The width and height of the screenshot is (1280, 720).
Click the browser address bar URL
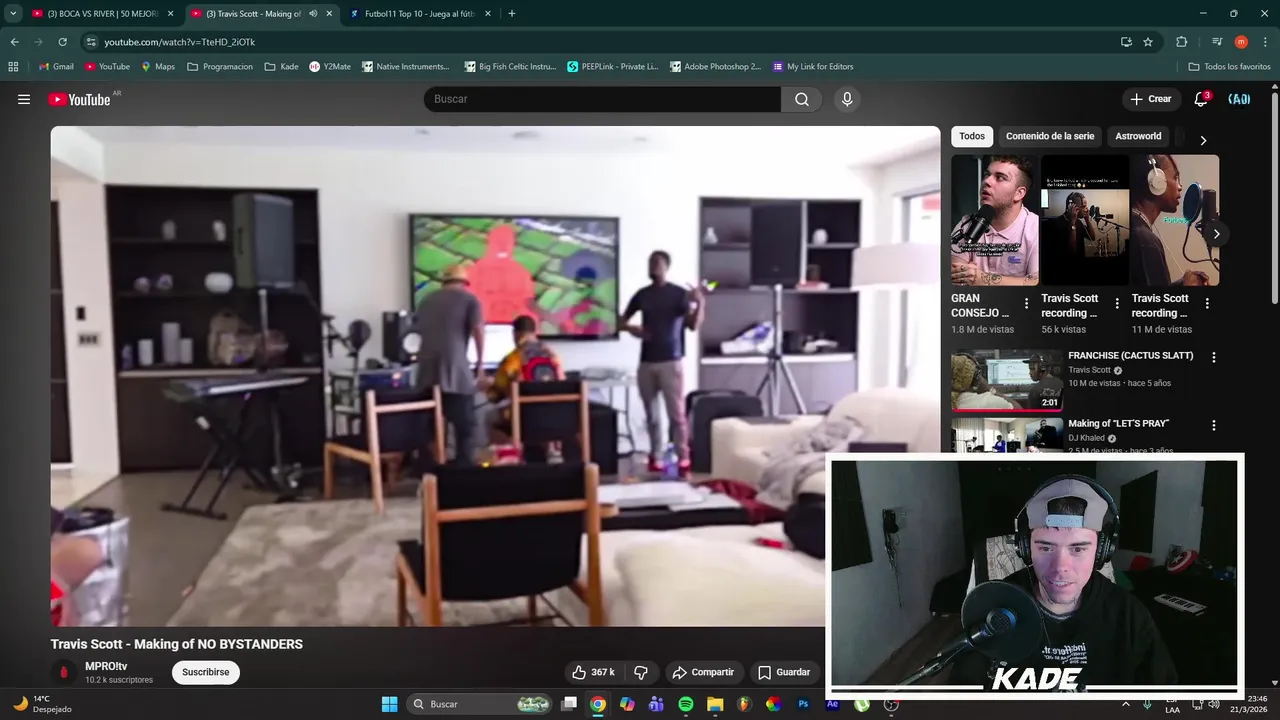click(x=180, y=42)
